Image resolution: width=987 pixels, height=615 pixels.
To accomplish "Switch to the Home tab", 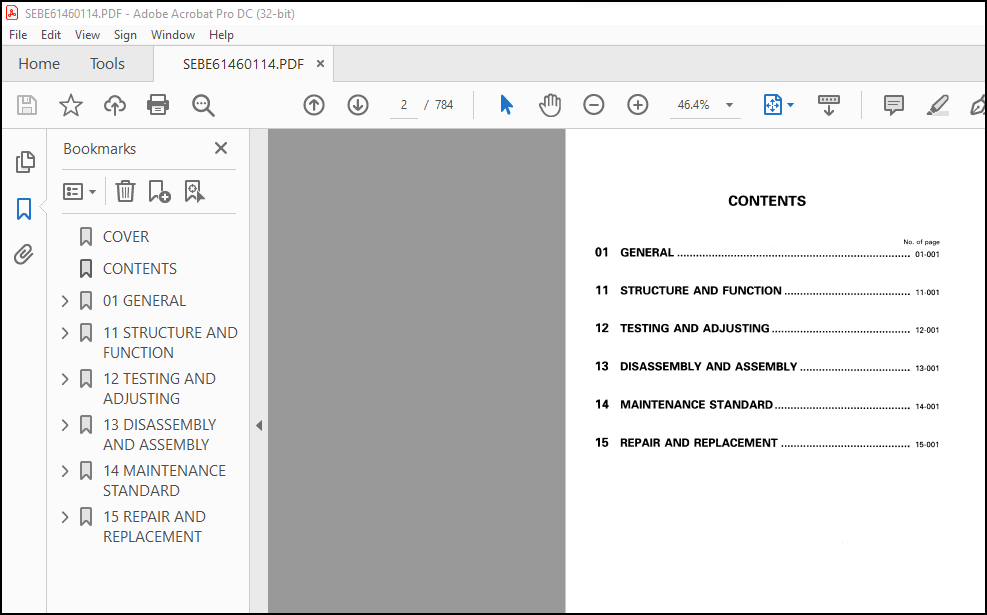I will pyautogui.click(x=39, y=64).
